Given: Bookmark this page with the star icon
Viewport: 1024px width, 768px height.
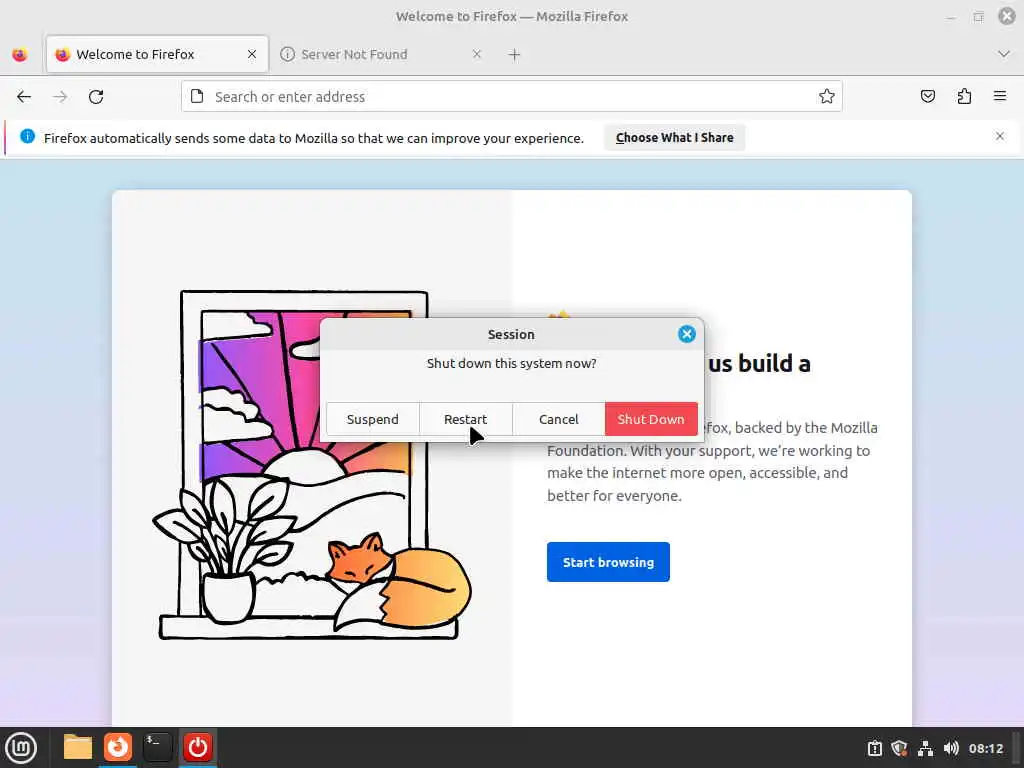Looking at the screenshot, I should (x=827, y=97).
